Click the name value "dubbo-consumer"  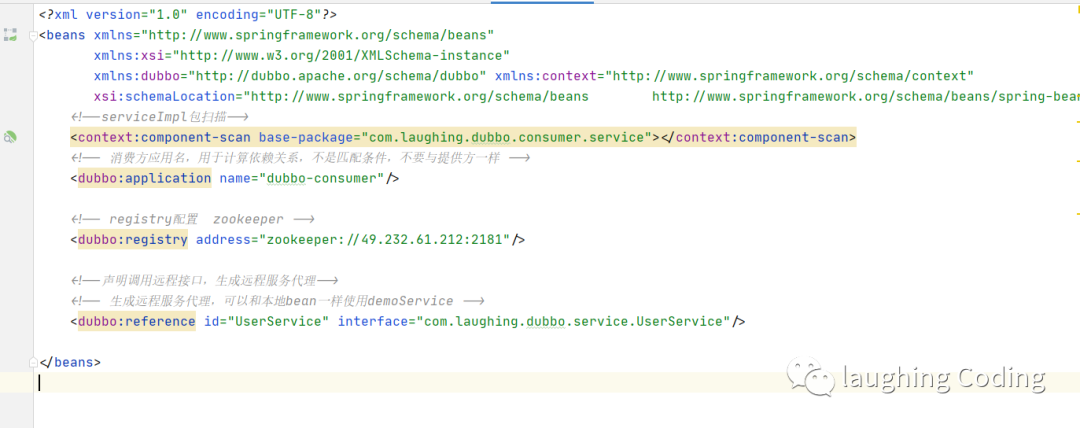[321, 179]
